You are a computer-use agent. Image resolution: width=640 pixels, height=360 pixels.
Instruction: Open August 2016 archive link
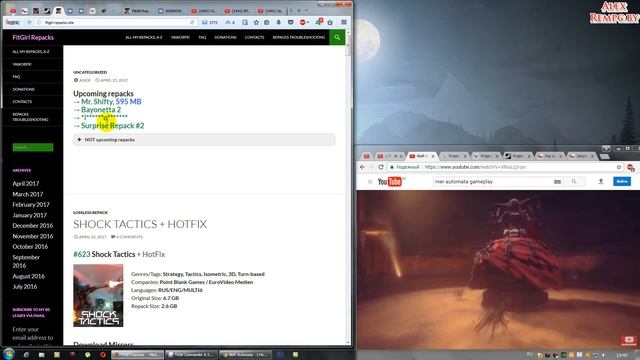tap(28, 276)
